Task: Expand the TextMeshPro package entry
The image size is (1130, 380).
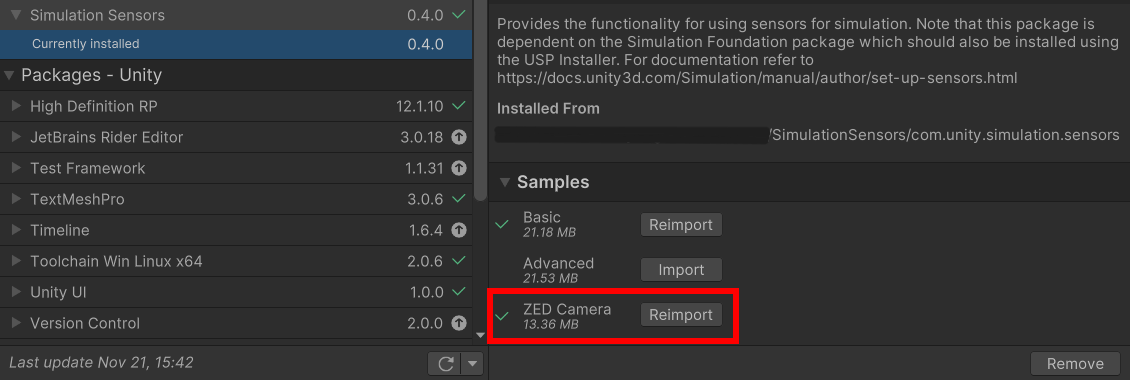Action: pyautogui.click(x=17, y=199)
